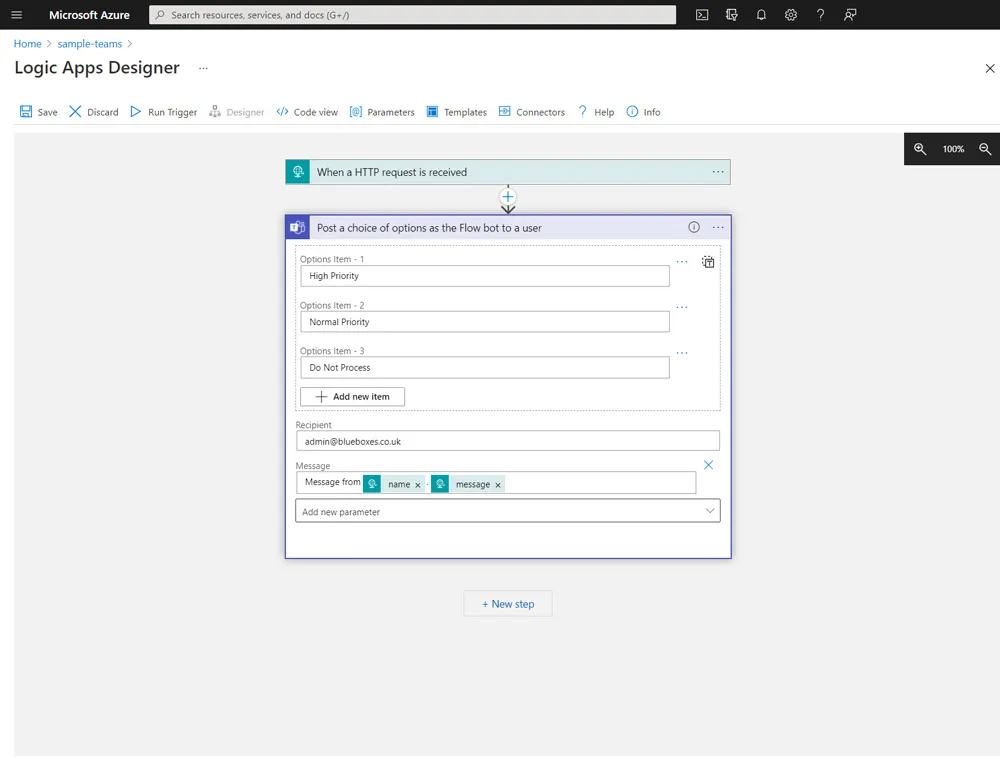The image size is (1000, 758).
Task: Switch to Code view
Action: click(307, 112)
